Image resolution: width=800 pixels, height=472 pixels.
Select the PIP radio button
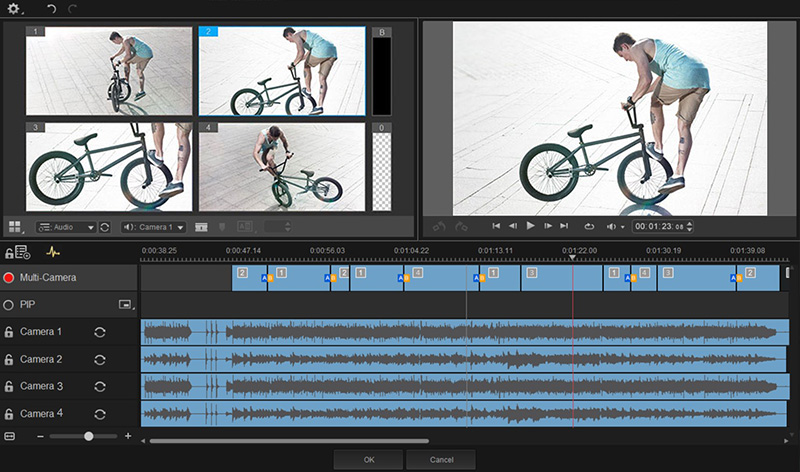click(x=9, y=303)
